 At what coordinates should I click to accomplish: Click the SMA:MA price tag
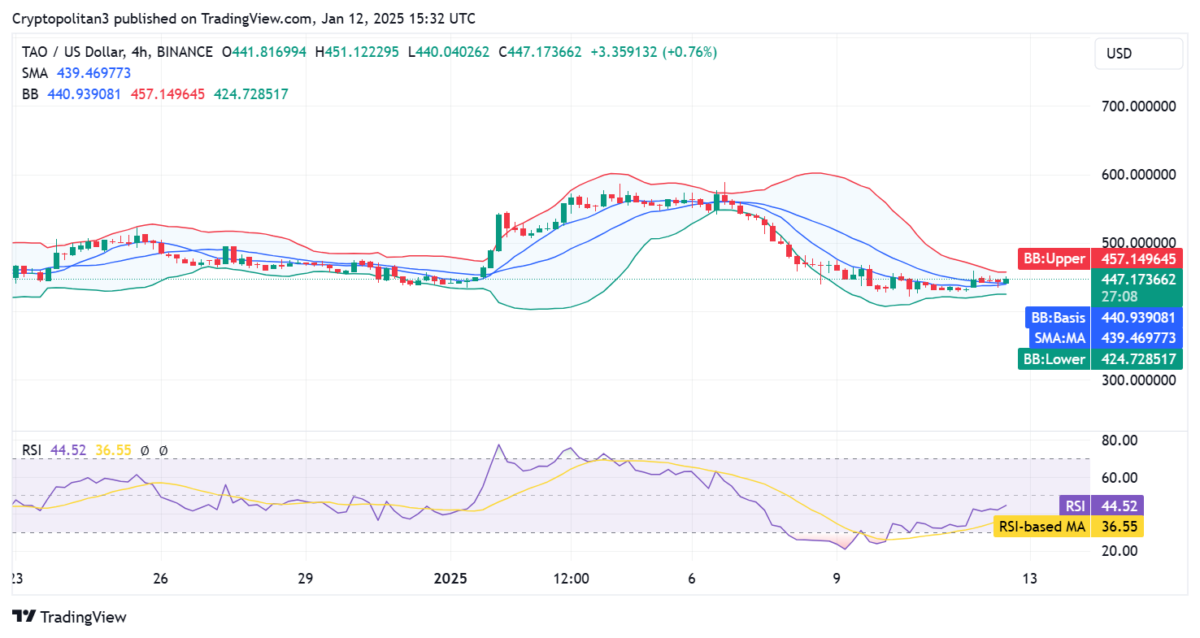click(x=1059, y=338)
